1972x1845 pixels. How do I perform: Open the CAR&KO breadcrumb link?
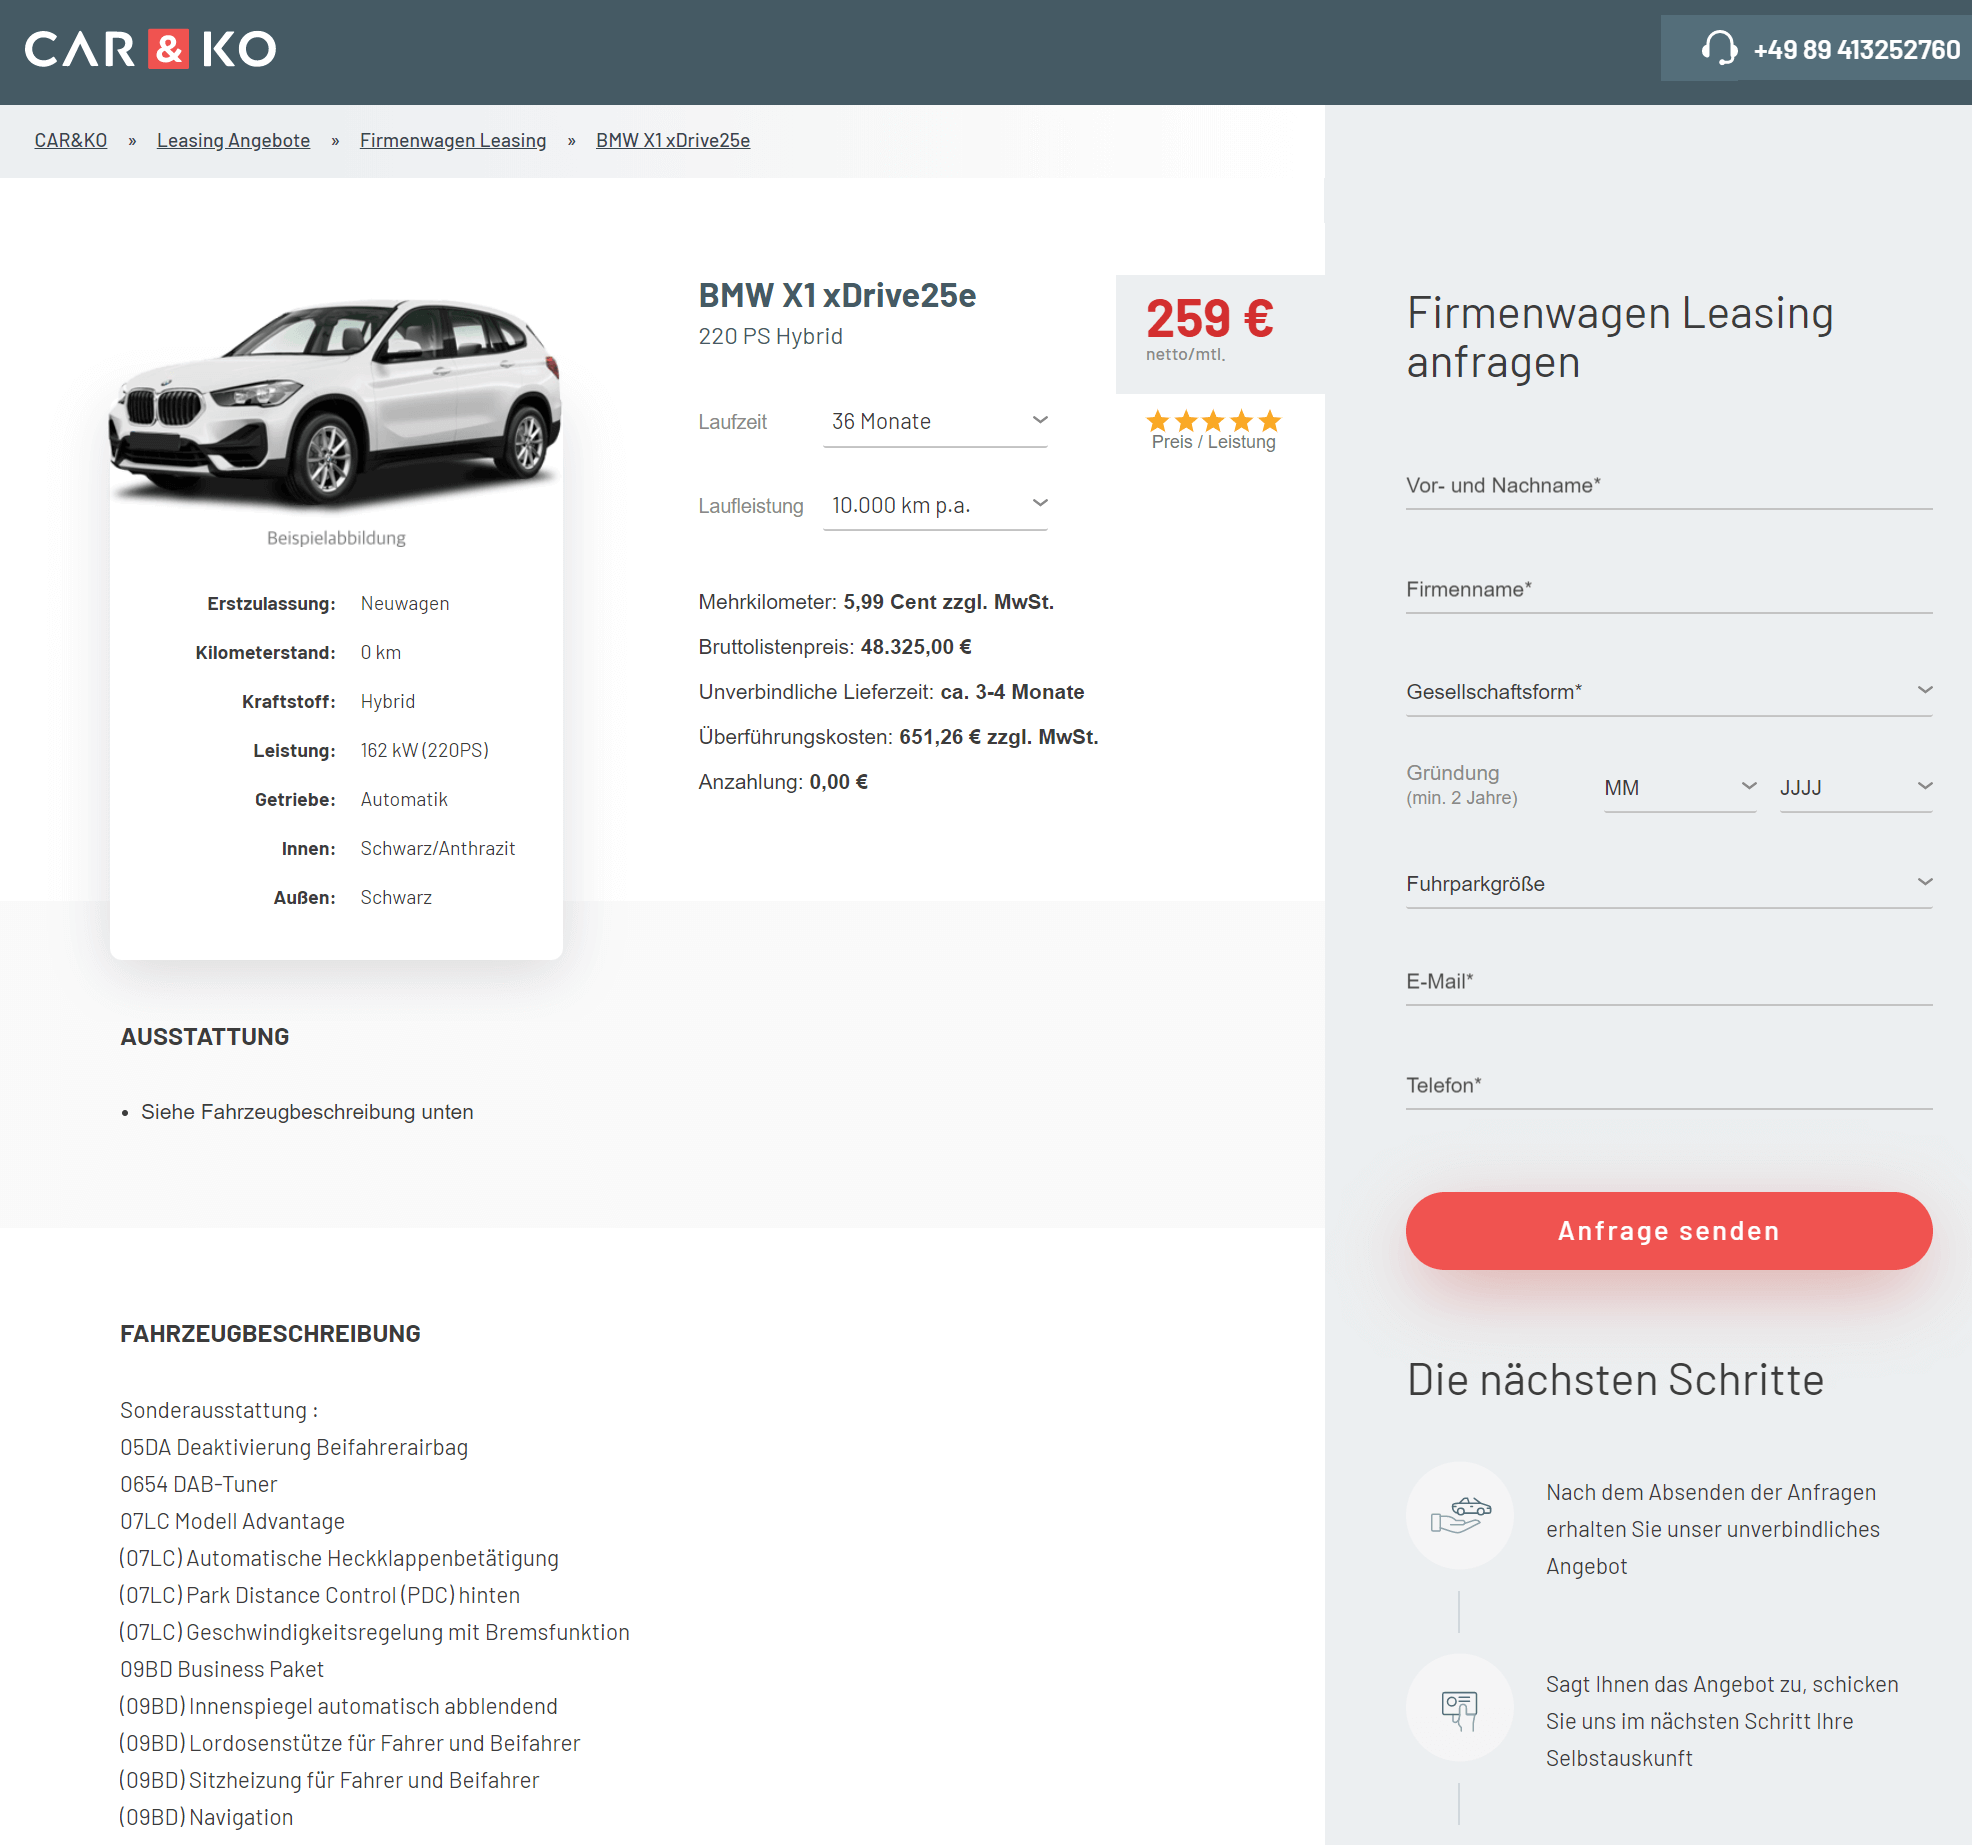click(x=71, y=140)
